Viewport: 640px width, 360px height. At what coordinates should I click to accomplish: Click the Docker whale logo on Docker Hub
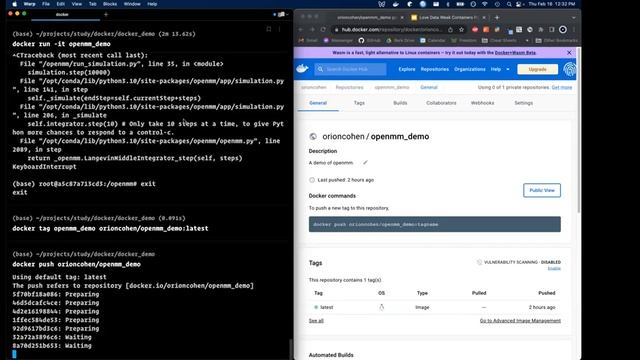click(x=302, y=69)
